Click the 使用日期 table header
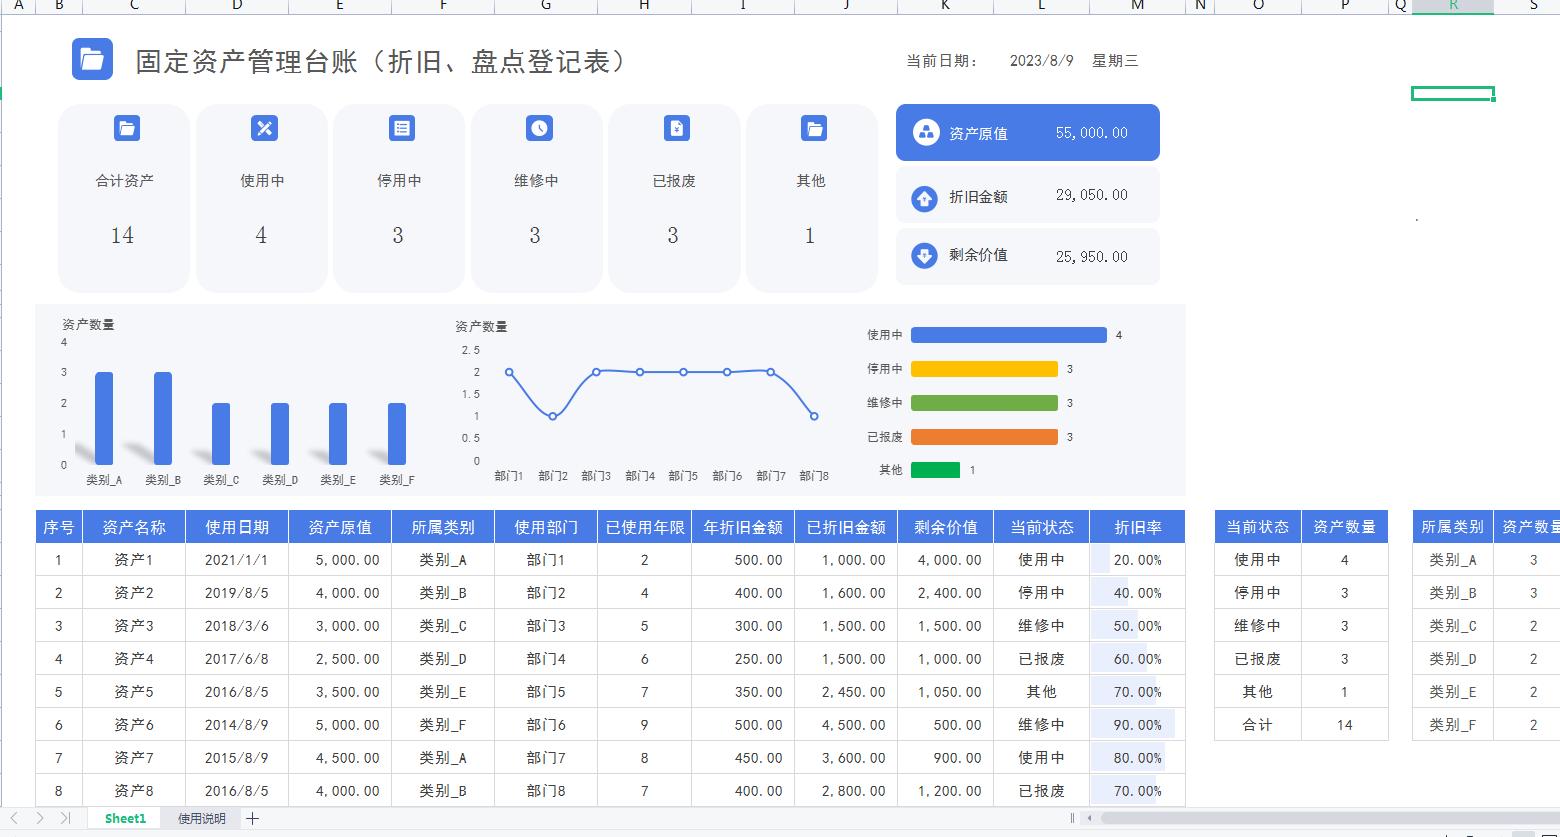The width and height of the screenshot is (1560, 837). pyautogui.click(x=237, y=527)
